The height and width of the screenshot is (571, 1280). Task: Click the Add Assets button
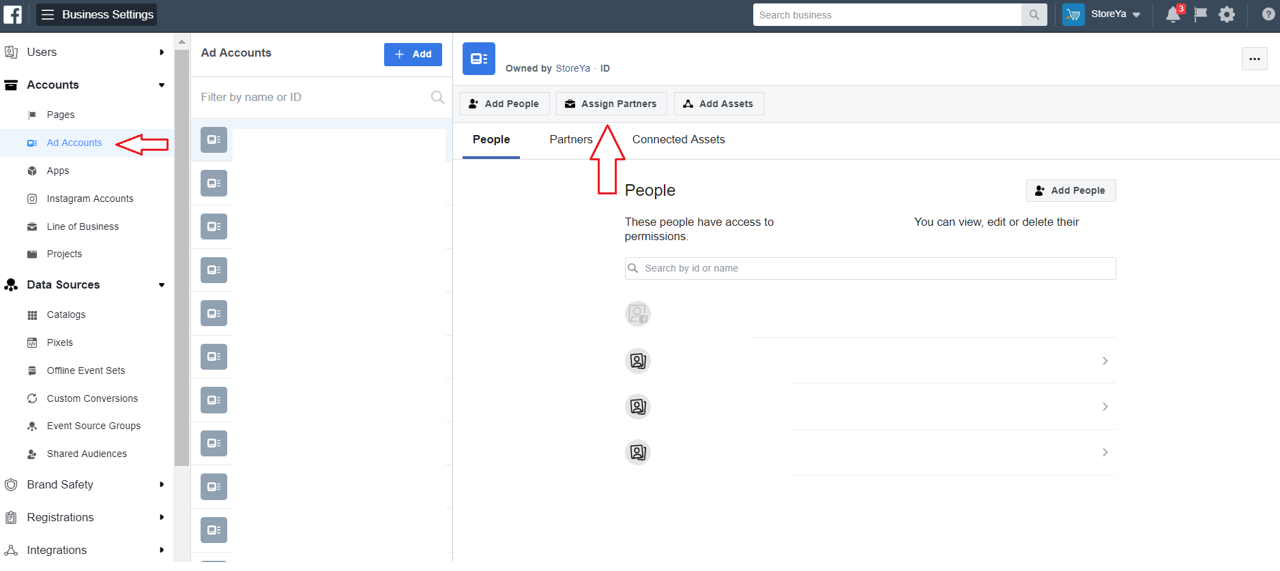[719, 104]
